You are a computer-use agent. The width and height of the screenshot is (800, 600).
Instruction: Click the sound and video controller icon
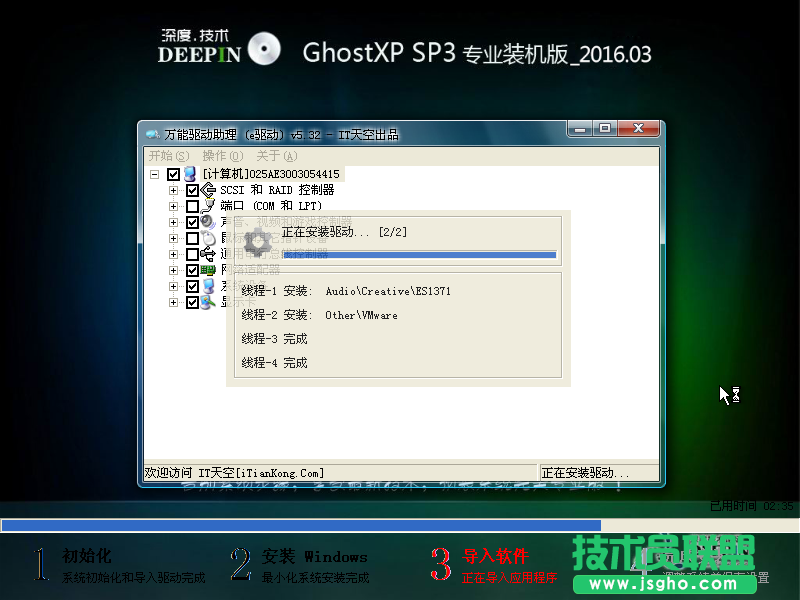click(x=205, y=221)
